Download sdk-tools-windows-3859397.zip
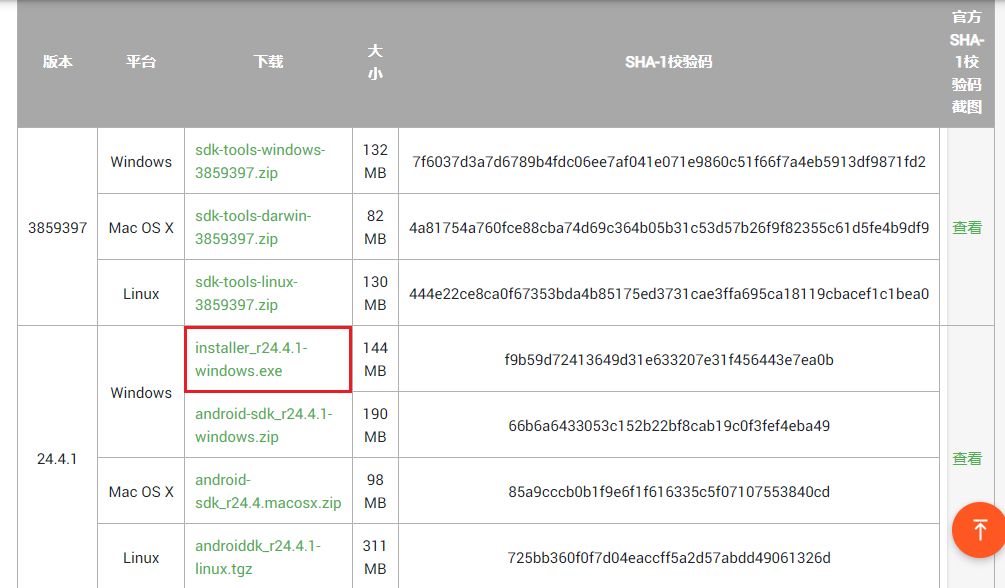1005x588 pixels. [260, 161]
